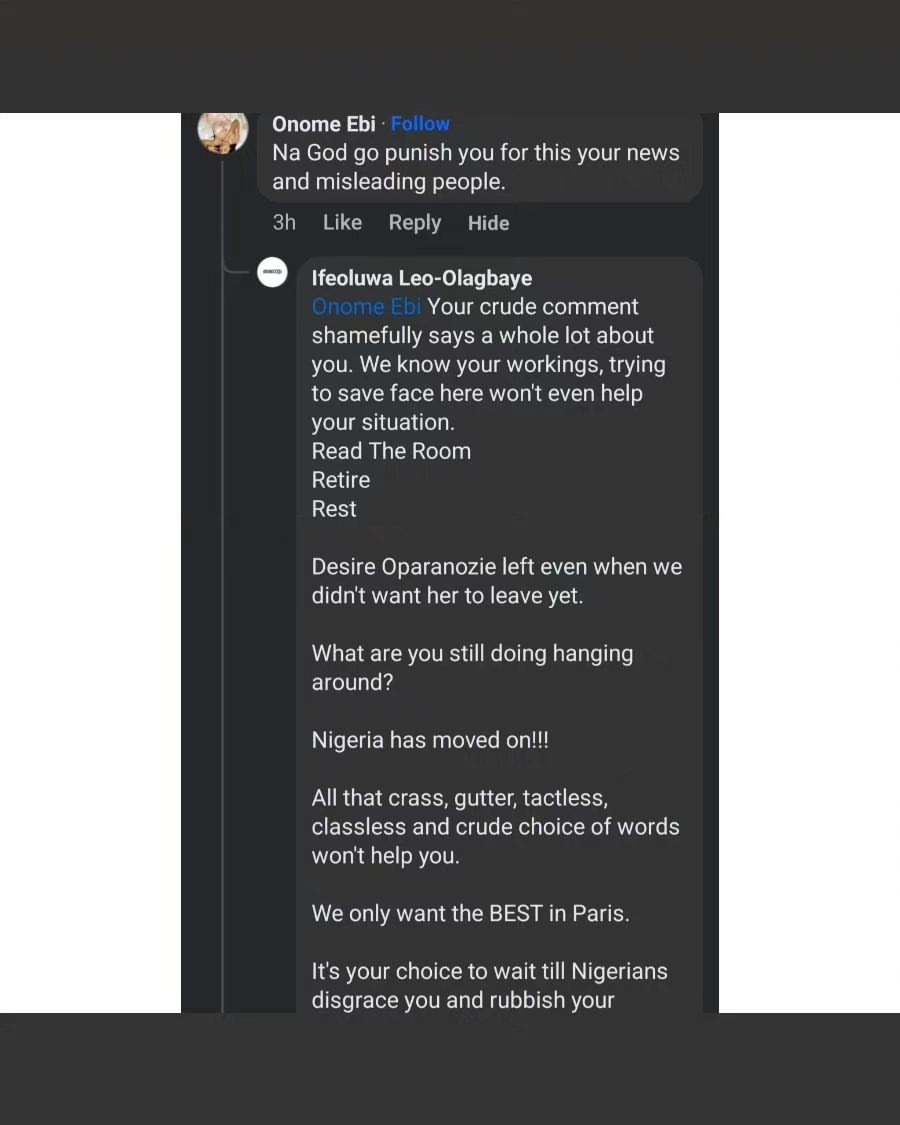Click the Onome Ebi commenter name
The height and width of the screenshot is (1125, 900).
324,124
